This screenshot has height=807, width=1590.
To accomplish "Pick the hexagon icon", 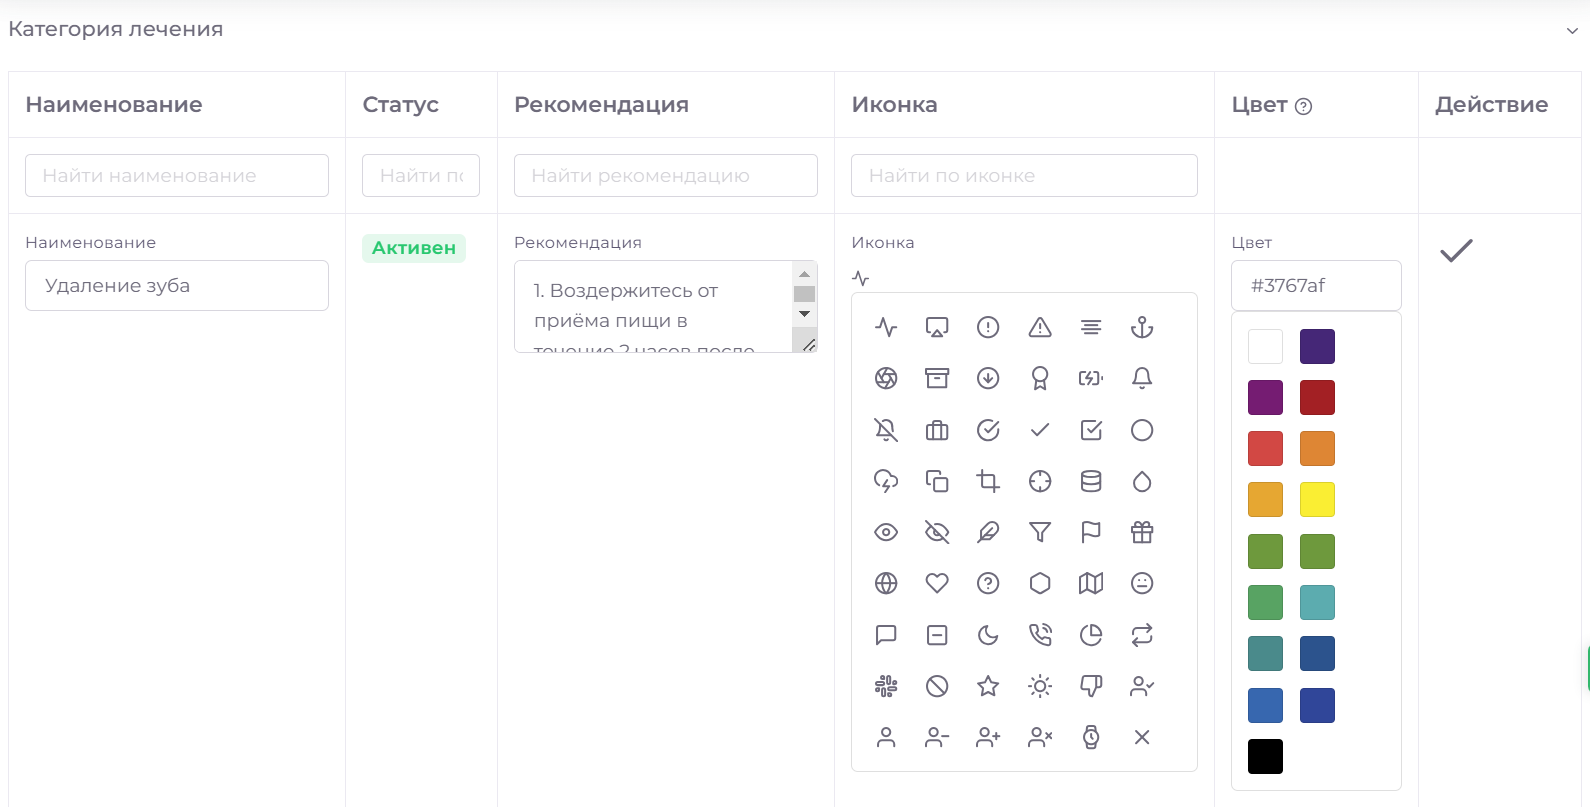I will coord(1040,583).
